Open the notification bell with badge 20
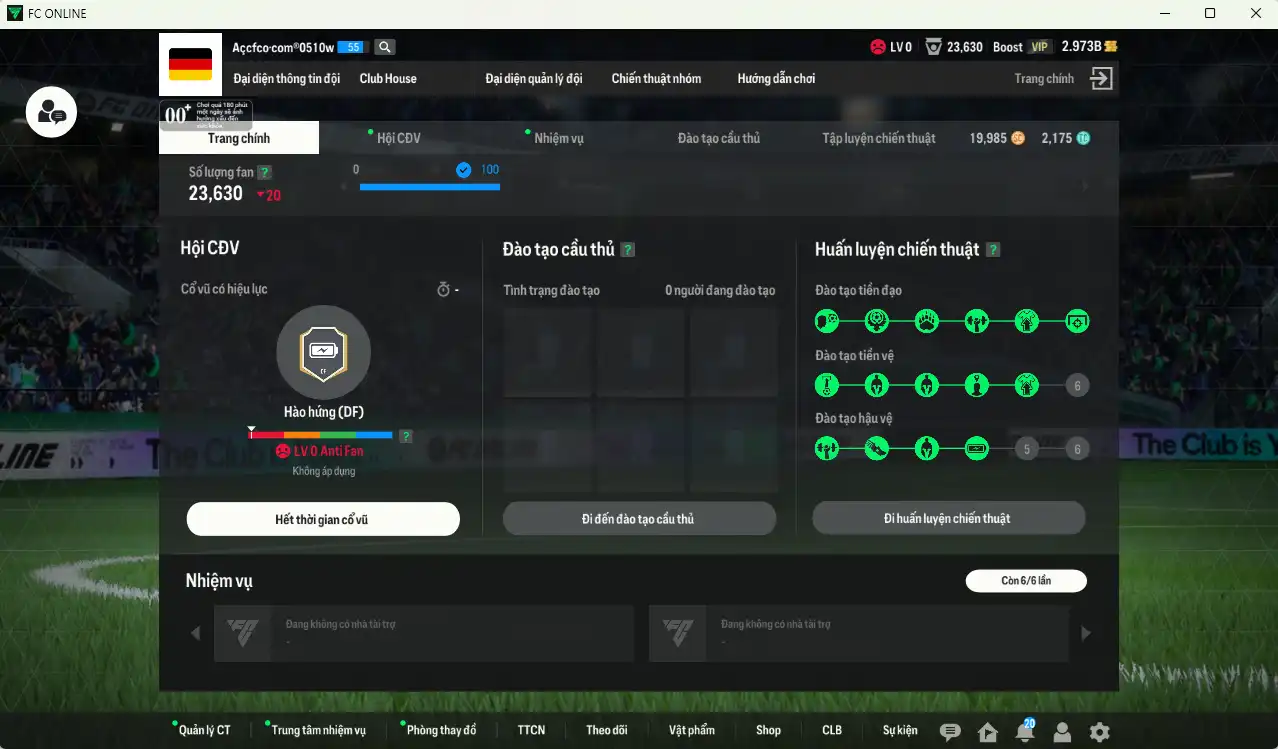 pos(1025,731)
